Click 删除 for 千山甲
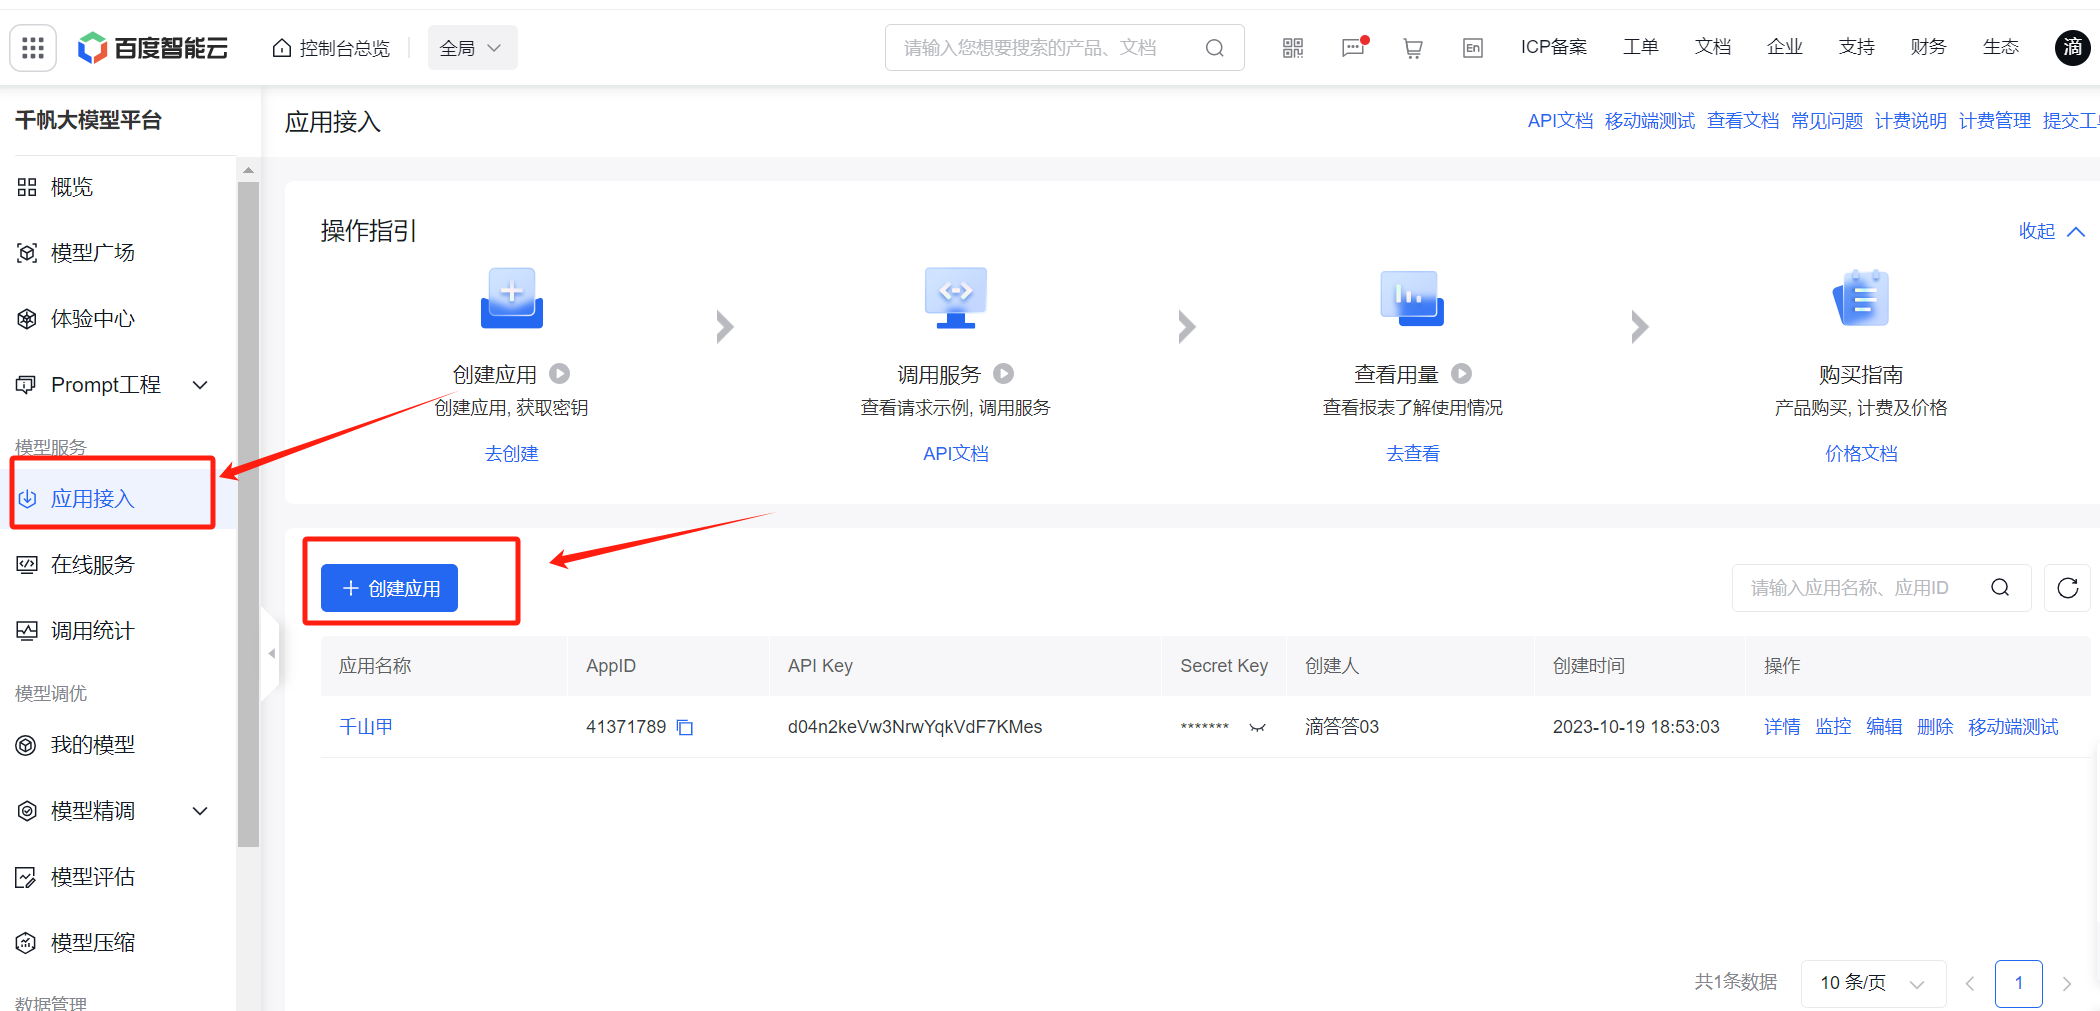This screenshot has width=2100, height=1011. (1935, 727)
